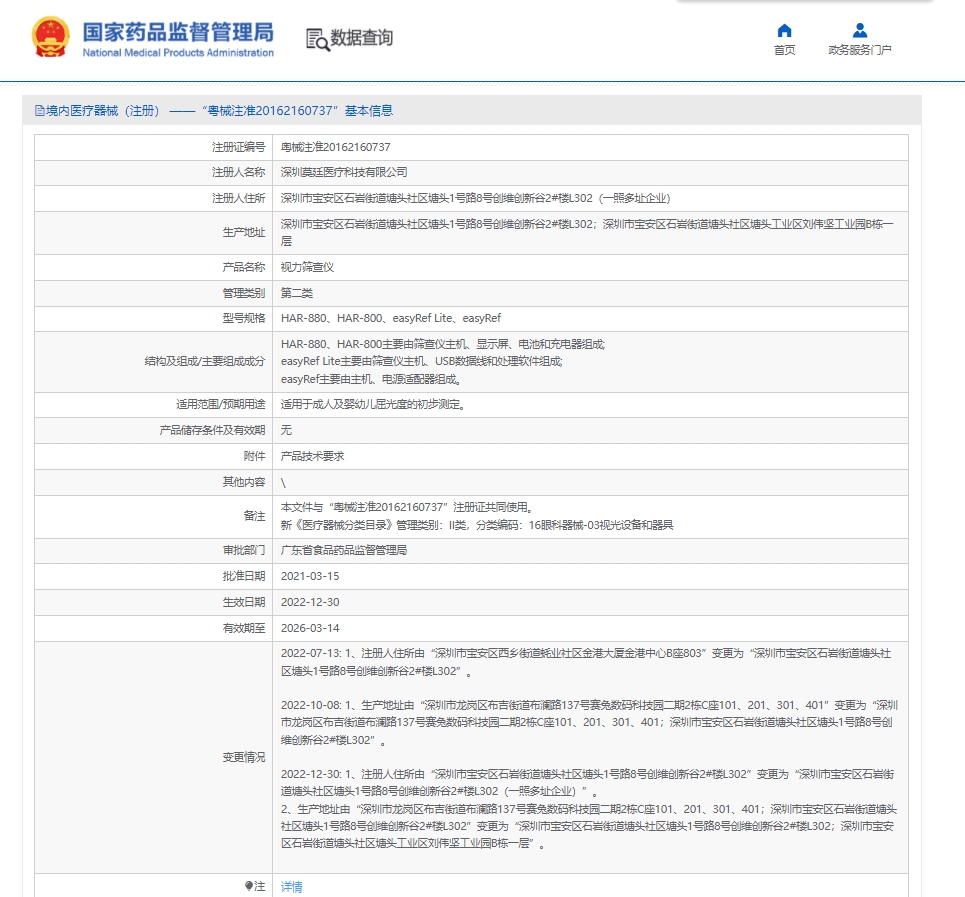965x897 pixels.
Task: Click approving dept 广东省食品药品监督管理局
Action: [x=344, y=550]
